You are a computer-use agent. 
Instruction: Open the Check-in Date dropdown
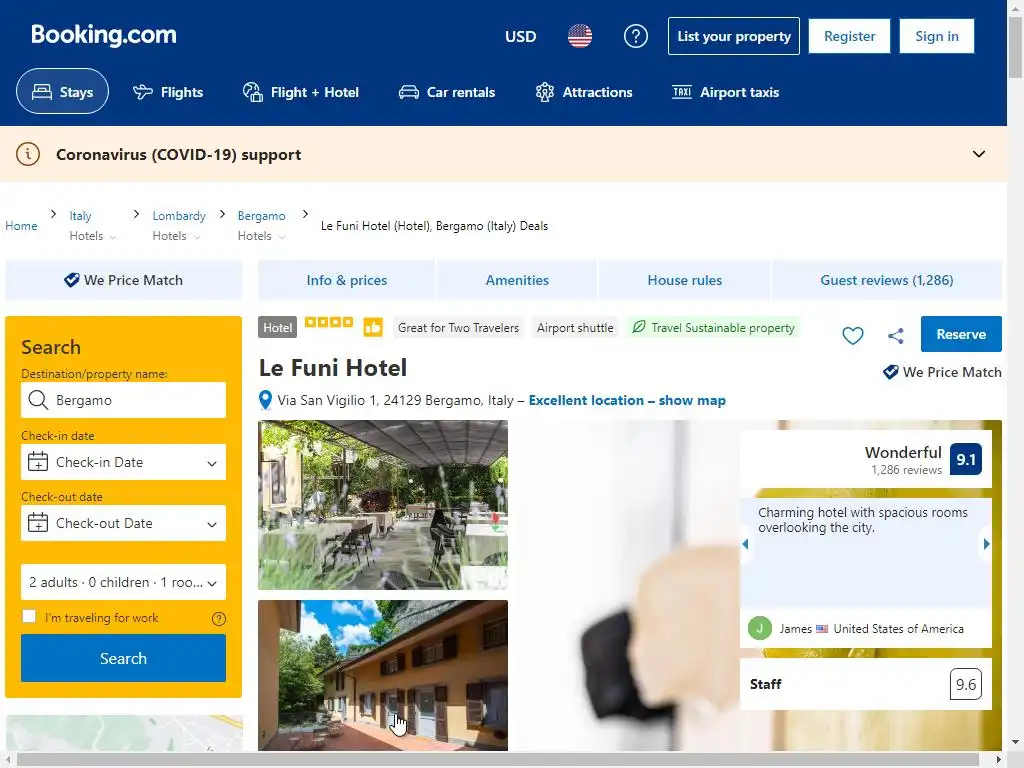pyautogui.click(x=123, y=462)
